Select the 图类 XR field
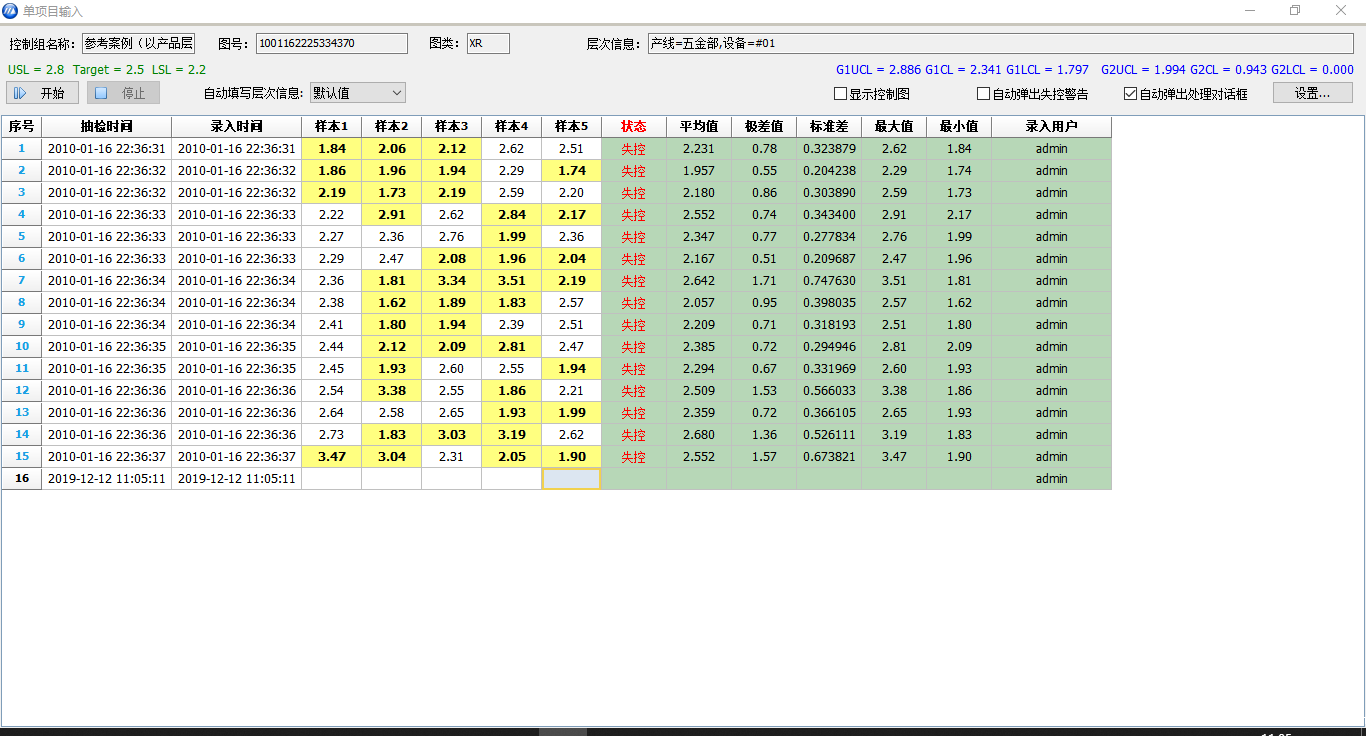The width and height of the screenshot is (1366, 736). pyautogui.click(x=488, y=44)
